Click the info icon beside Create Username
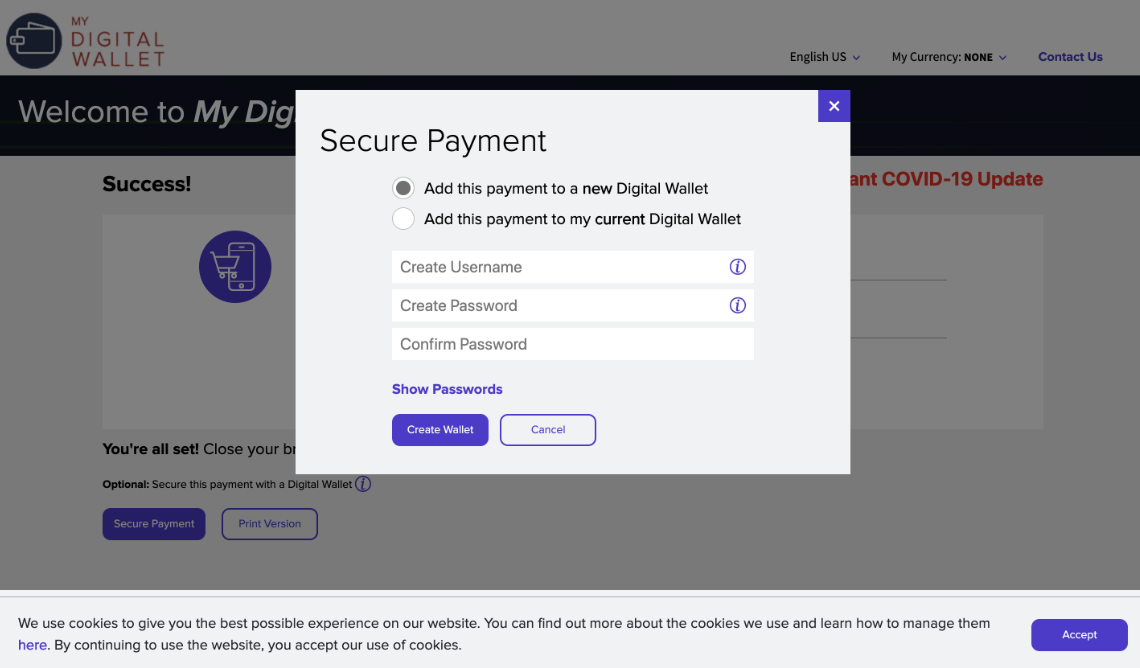 click(x=738, y=267)
